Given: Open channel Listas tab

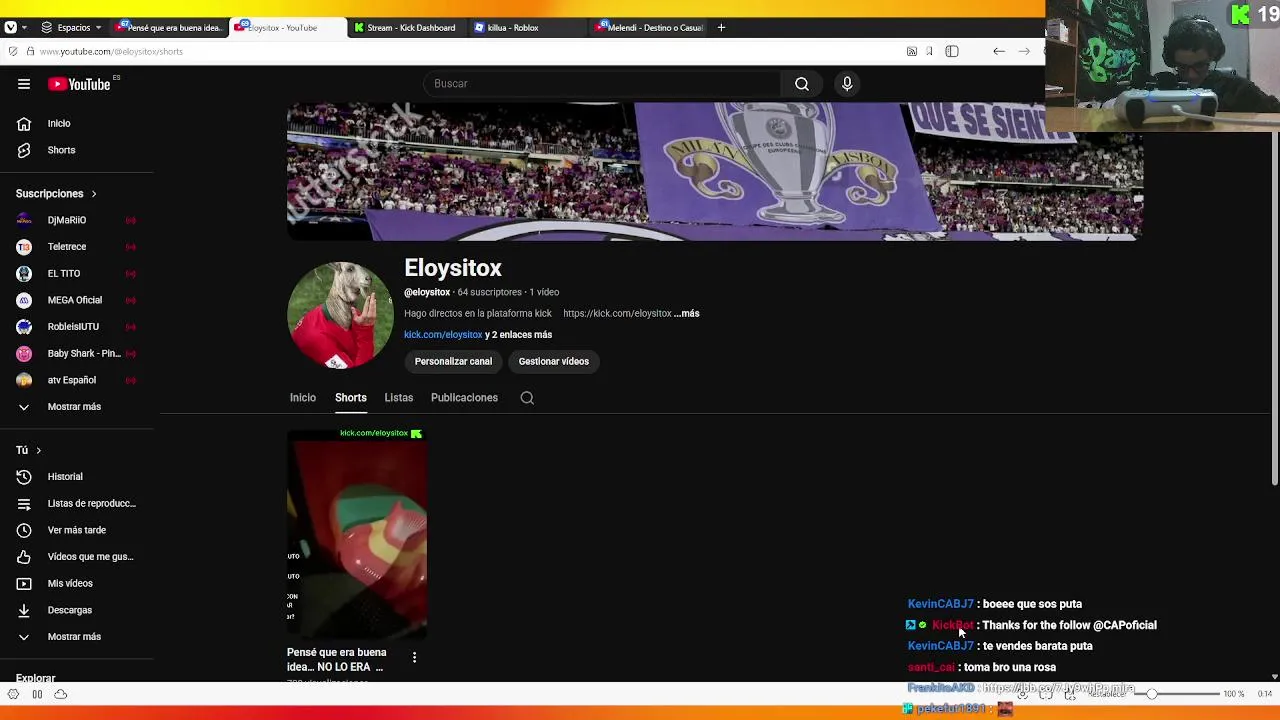Looking at the screenshot, I should (398, 398).
